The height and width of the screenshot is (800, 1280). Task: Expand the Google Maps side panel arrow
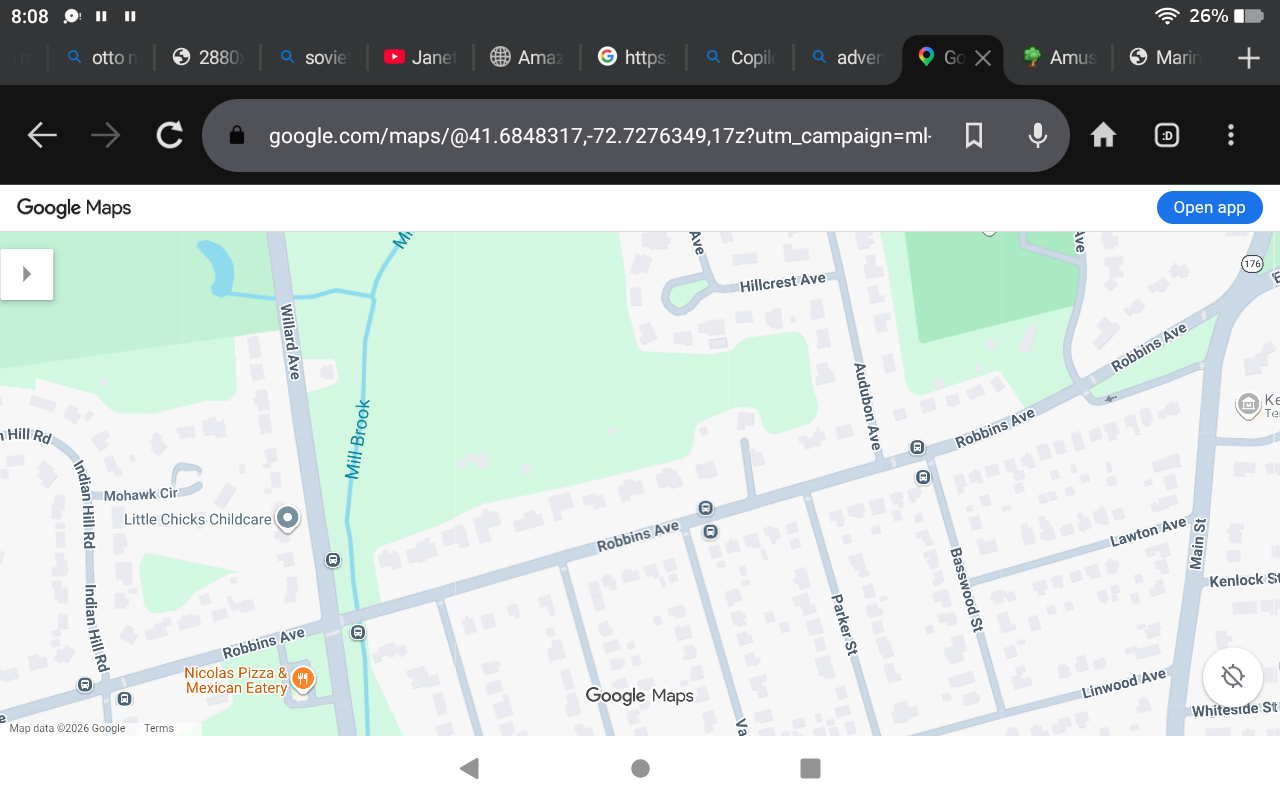[x=27, y=274]
